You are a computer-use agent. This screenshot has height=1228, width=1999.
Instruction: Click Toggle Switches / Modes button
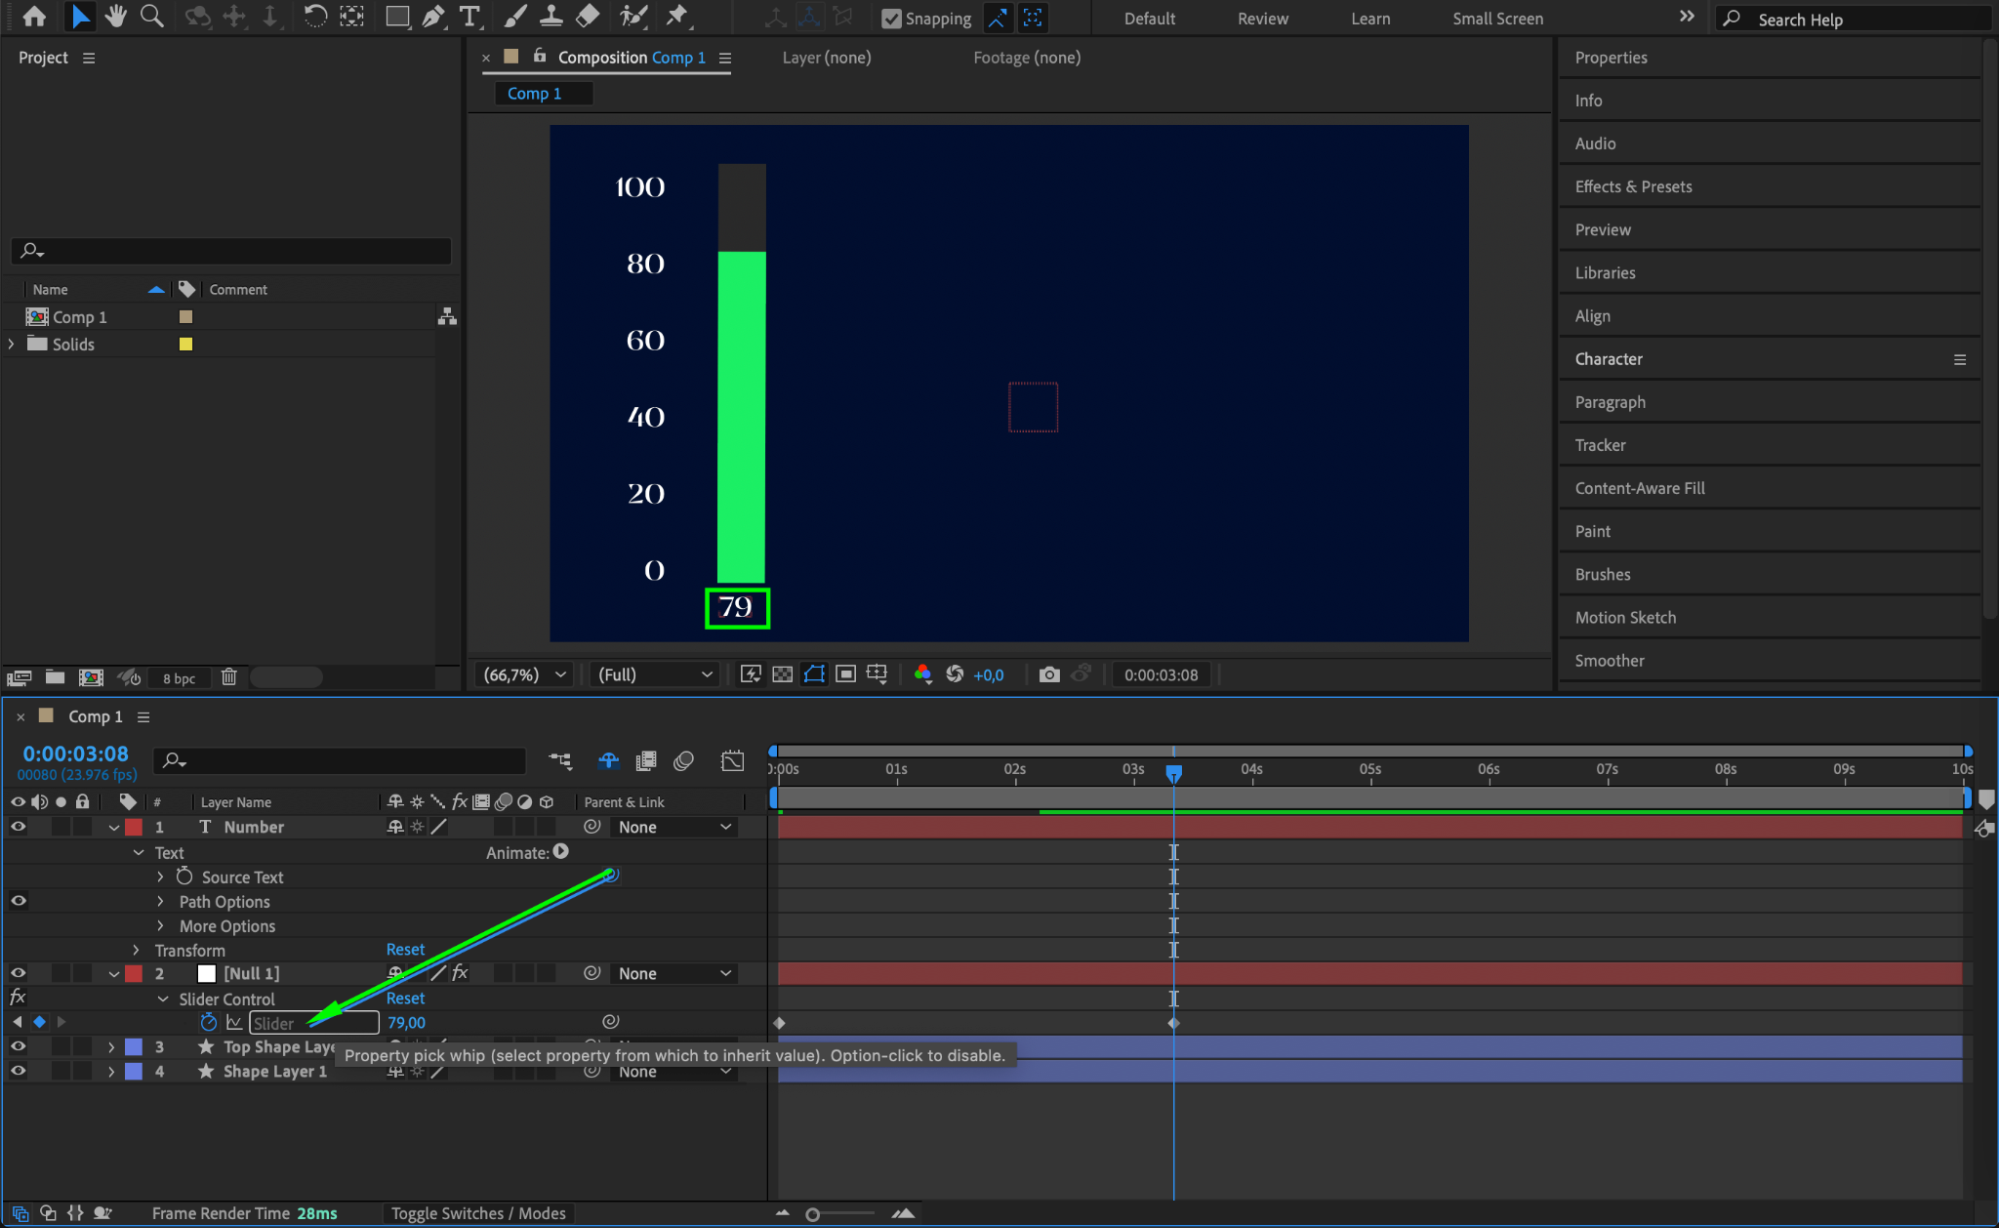click(x=478, y=1213)
